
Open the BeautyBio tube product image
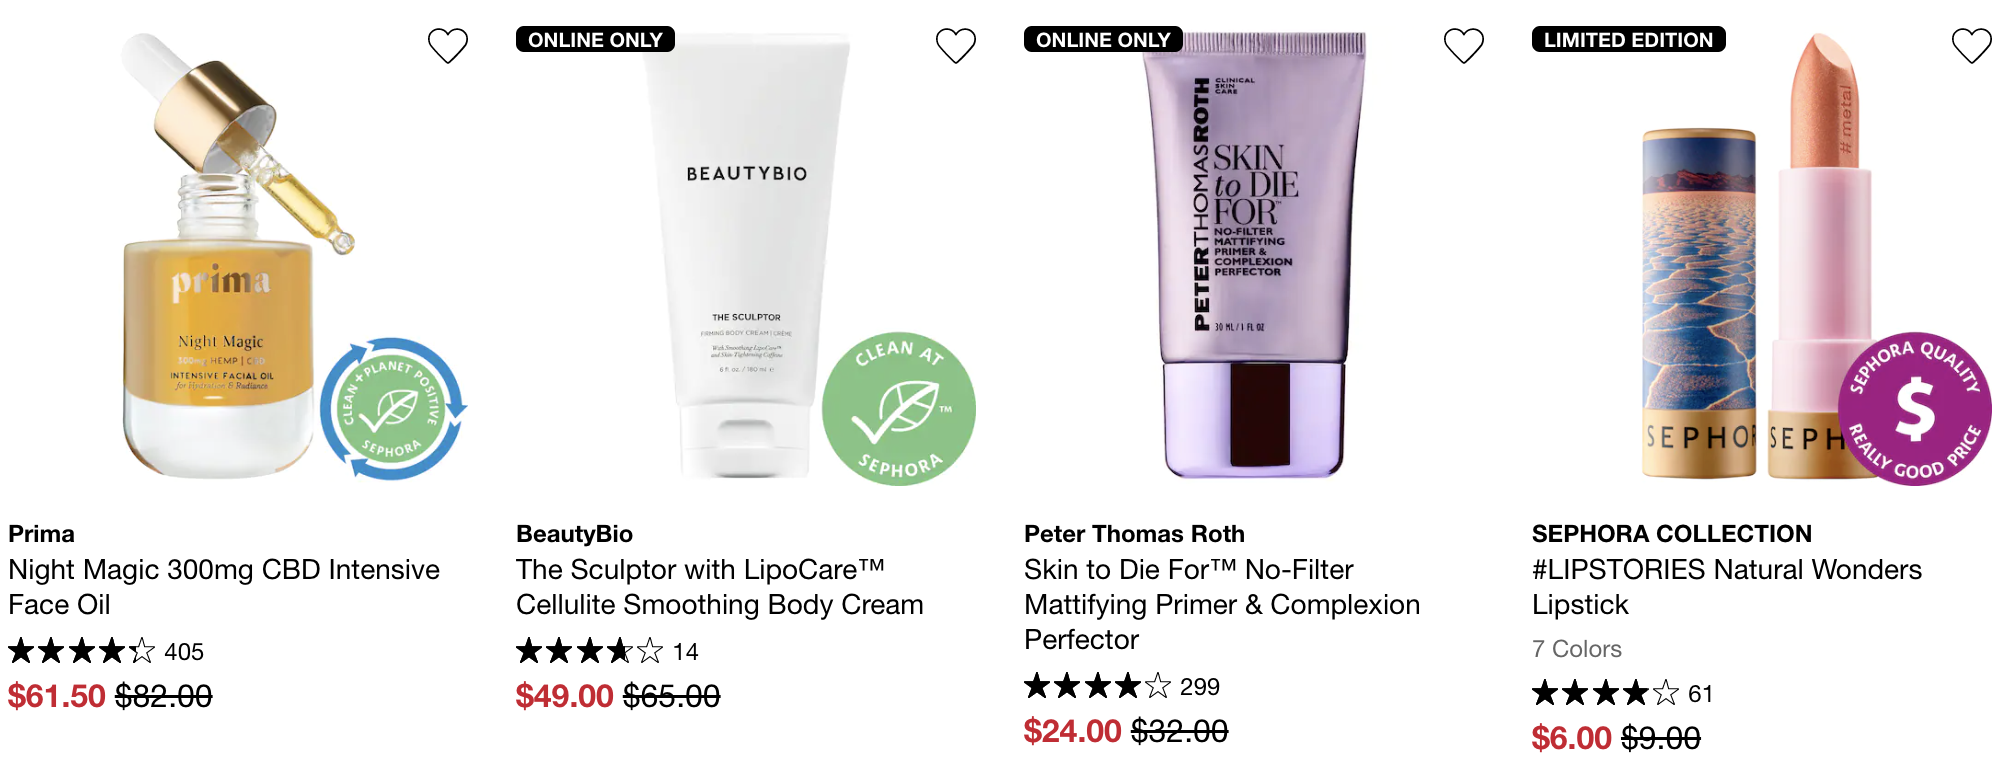[x=746, y=255]
